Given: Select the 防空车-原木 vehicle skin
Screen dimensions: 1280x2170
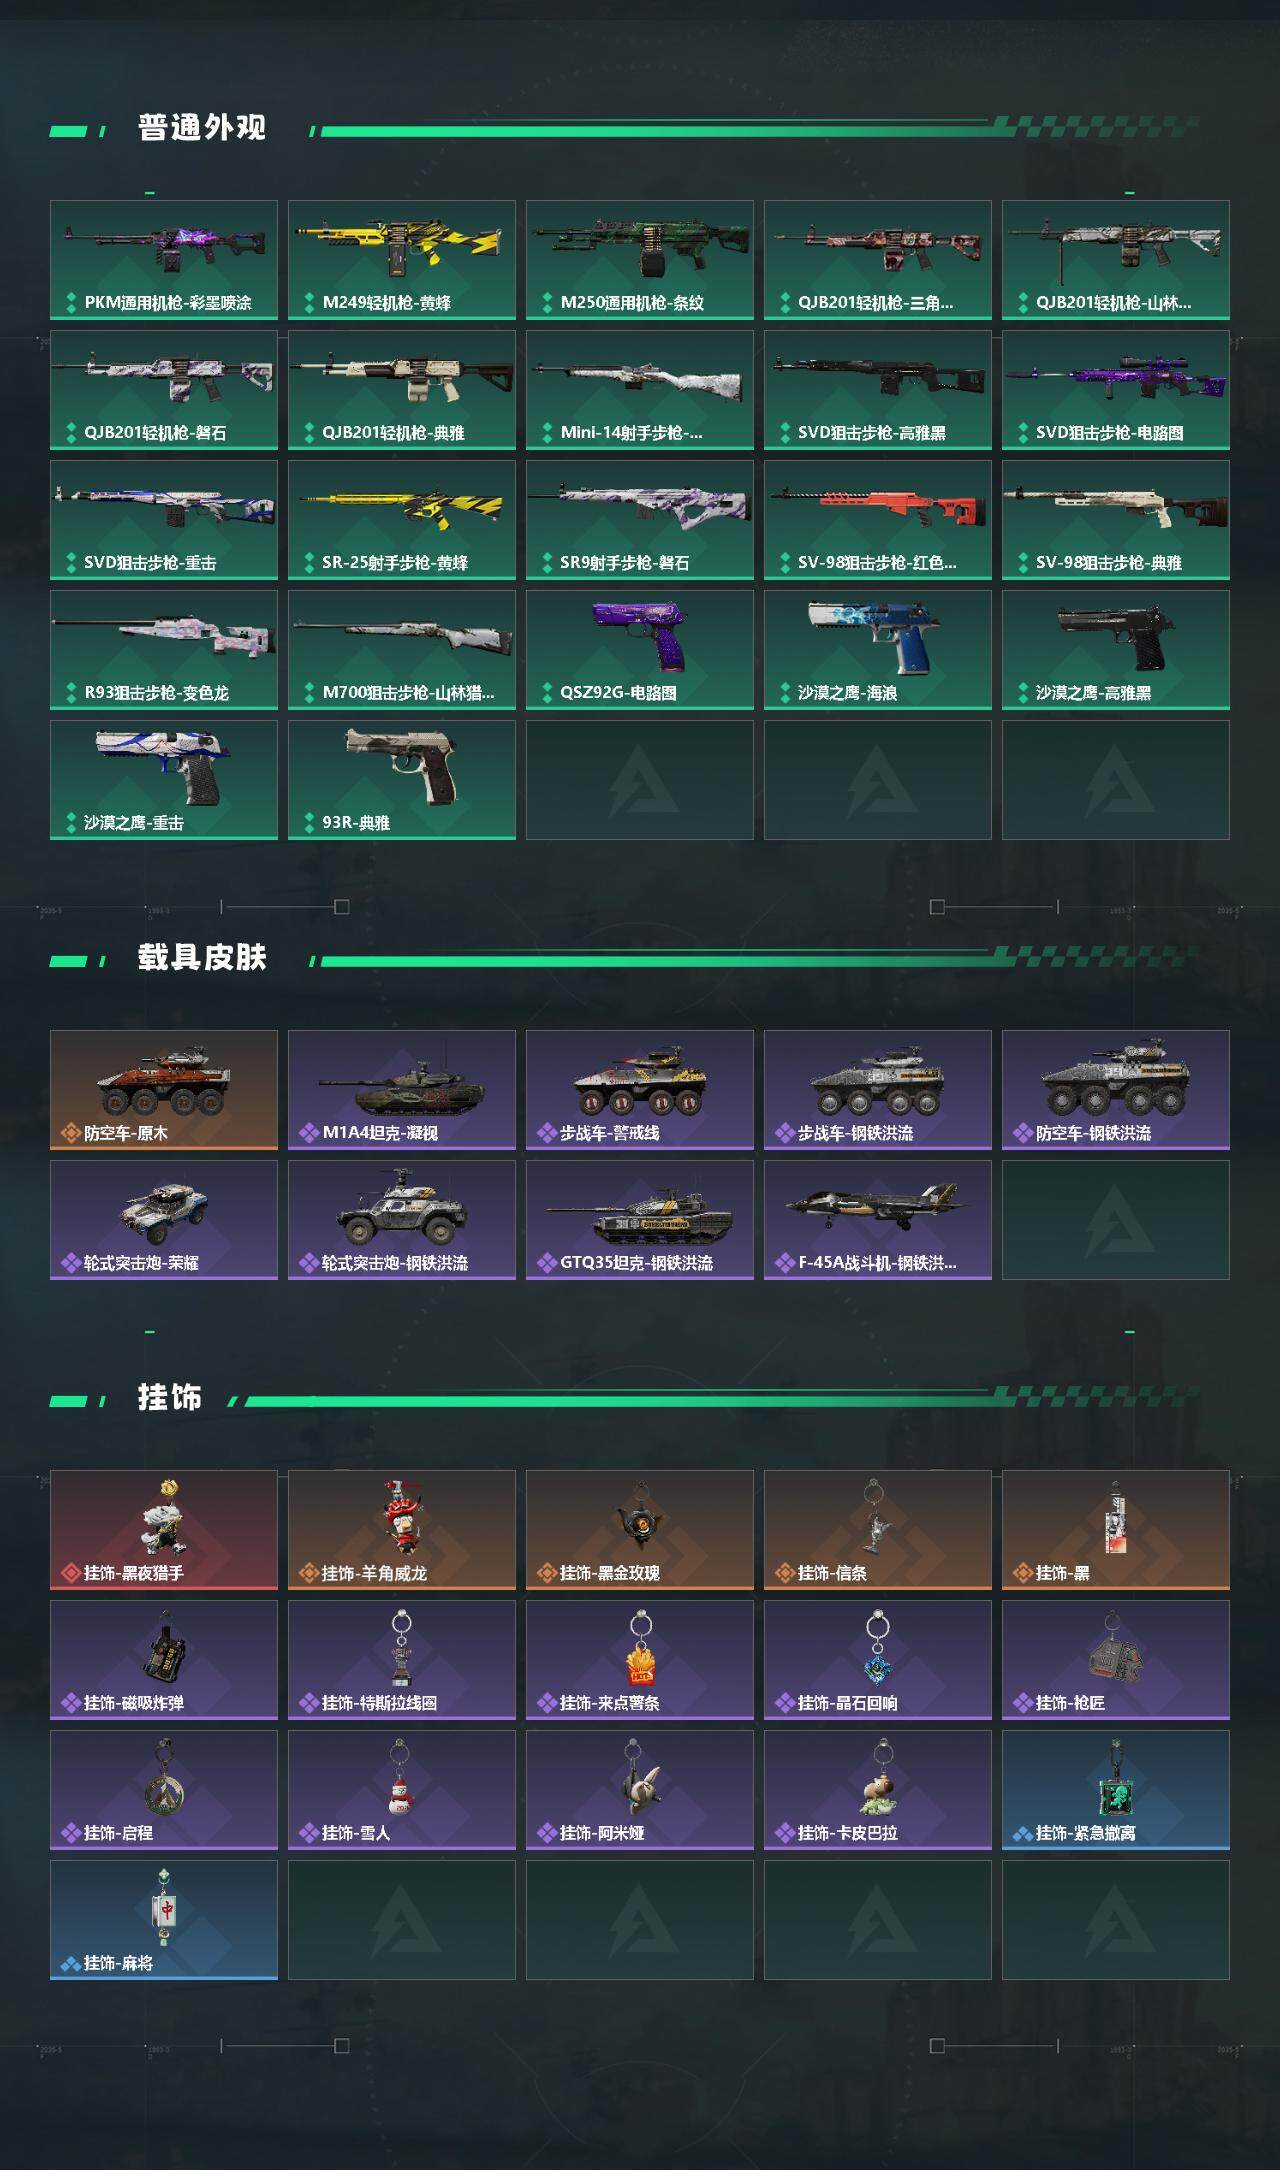Looking at the screenshot, I should [164, 1090].
